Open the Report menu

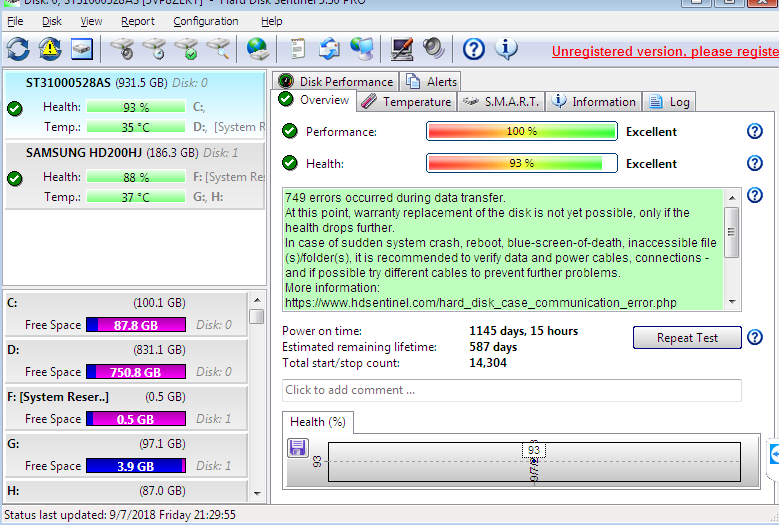point(138,21)
